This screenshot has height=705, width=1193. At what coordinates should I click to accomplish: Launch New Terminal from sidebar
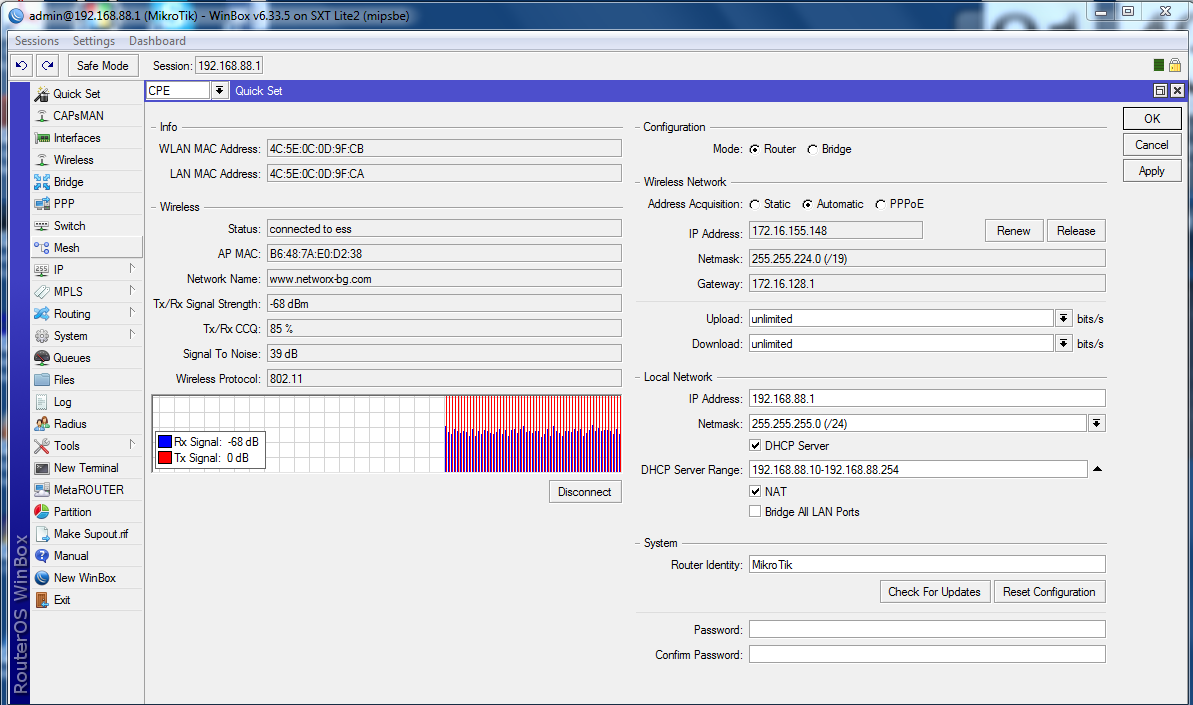tap(42, 468)
